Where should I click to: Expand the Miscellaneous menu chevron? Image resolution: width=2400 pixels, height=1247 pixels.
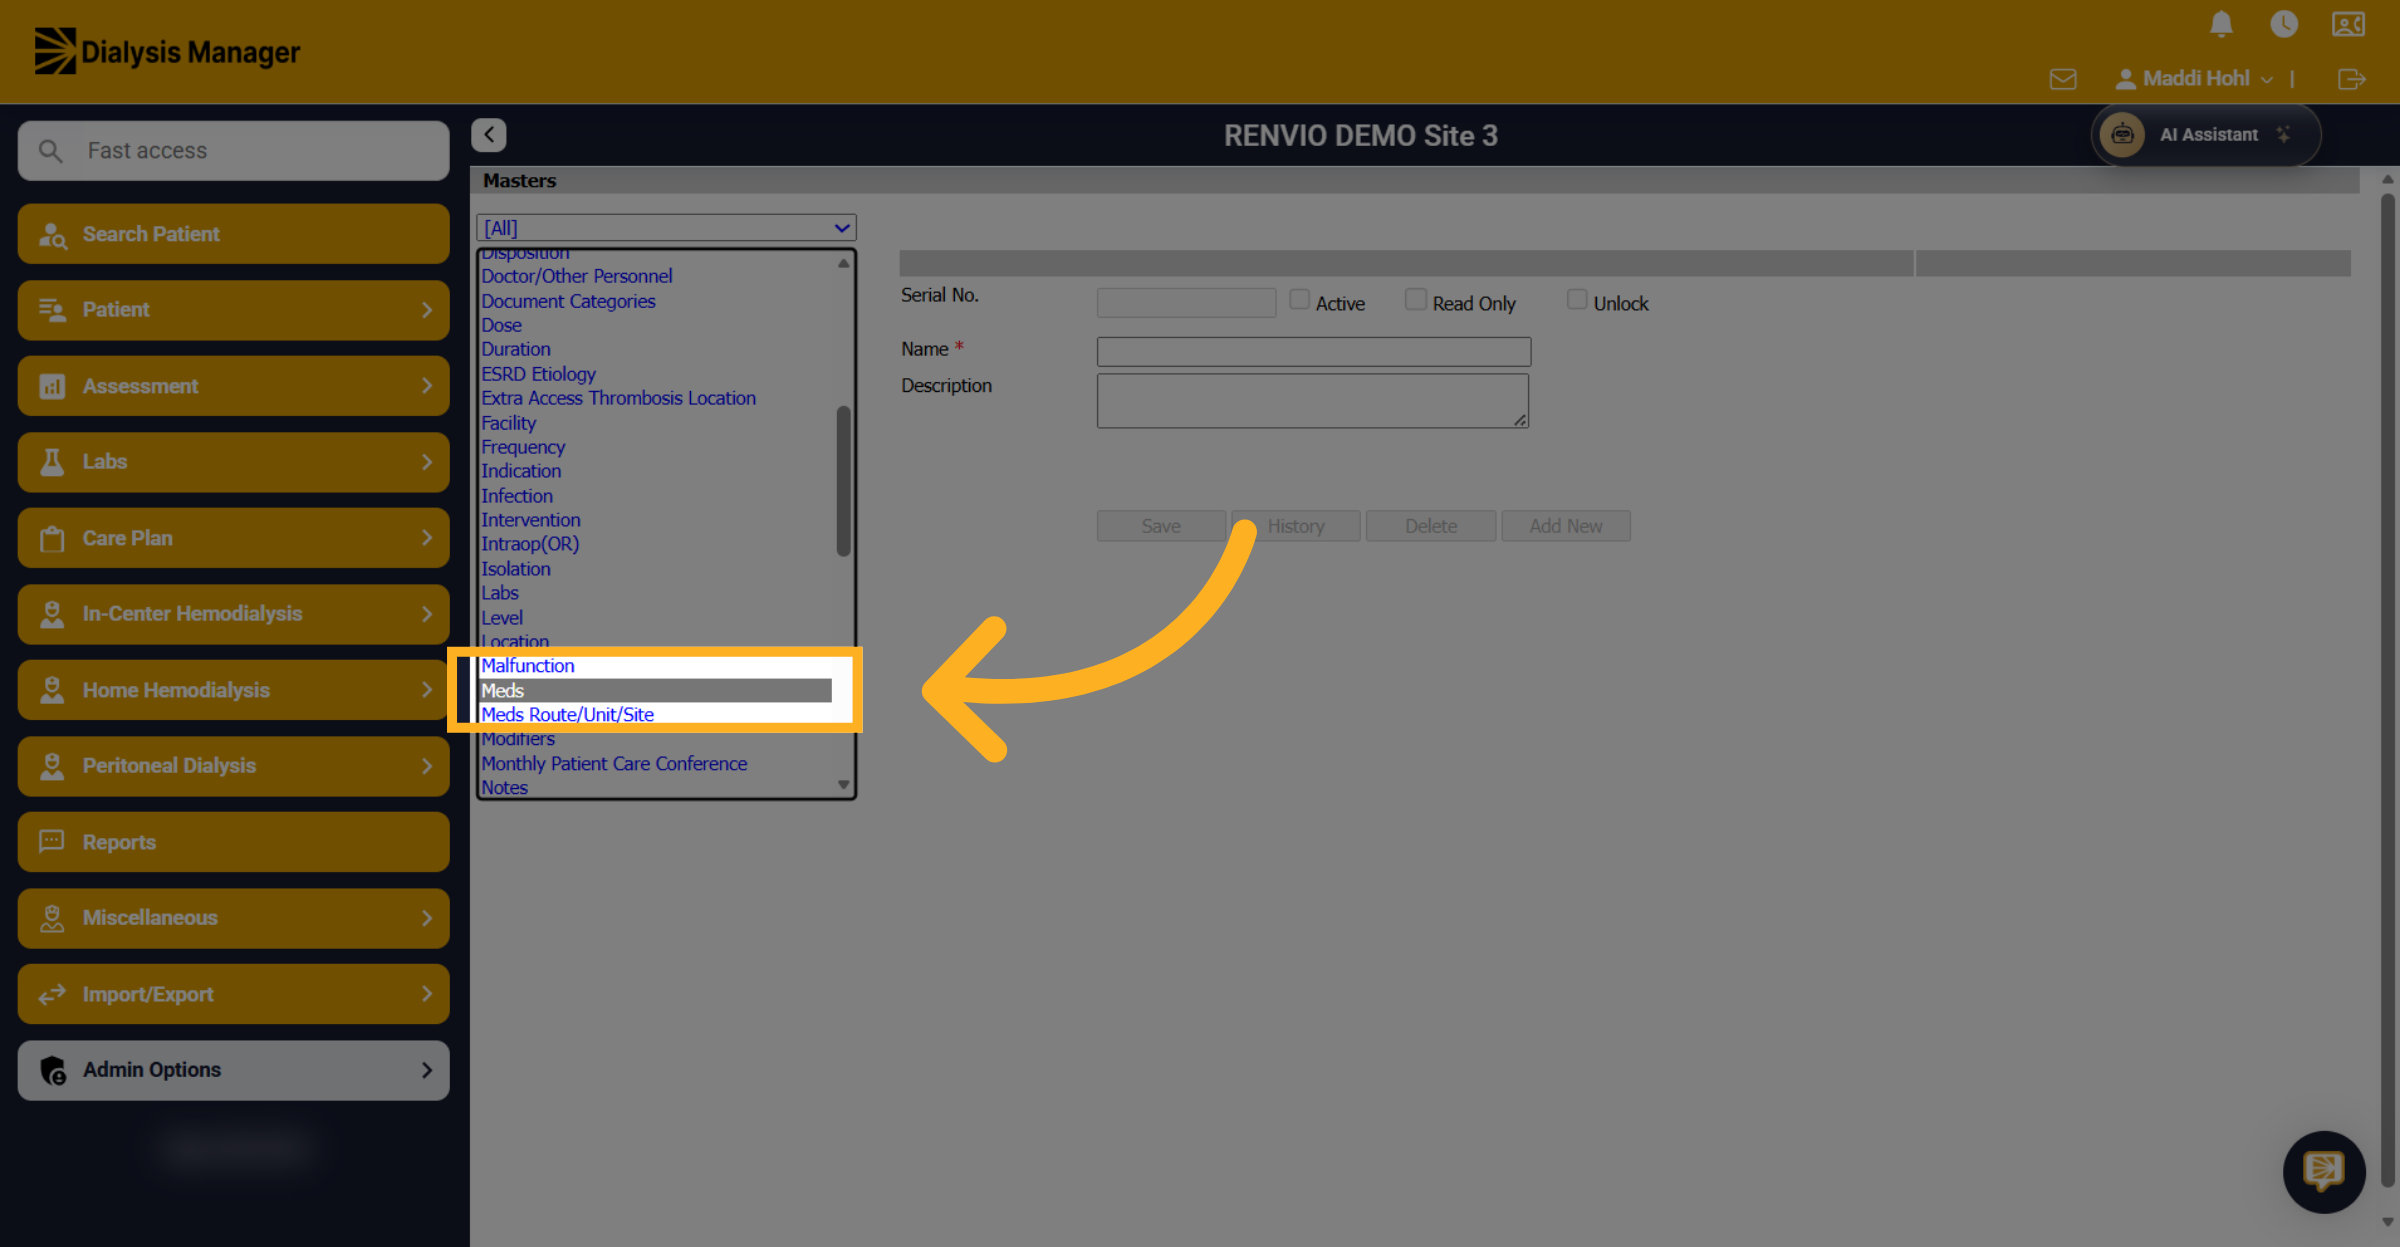427,918
